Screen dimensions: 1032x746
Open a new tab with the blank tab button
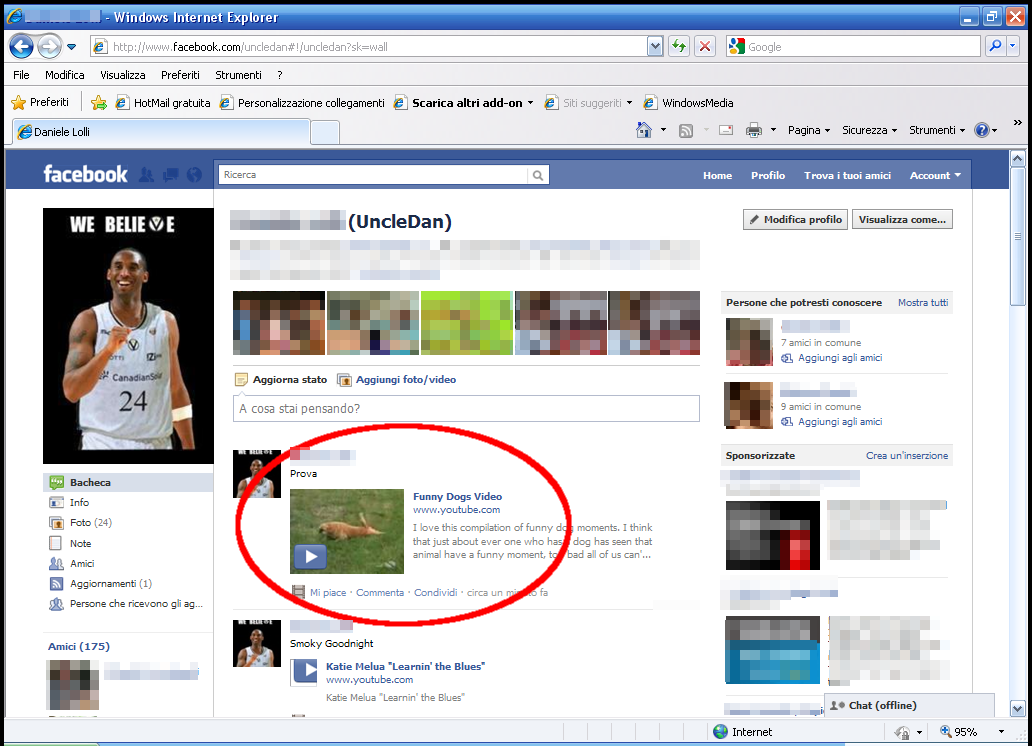(324, 132)
